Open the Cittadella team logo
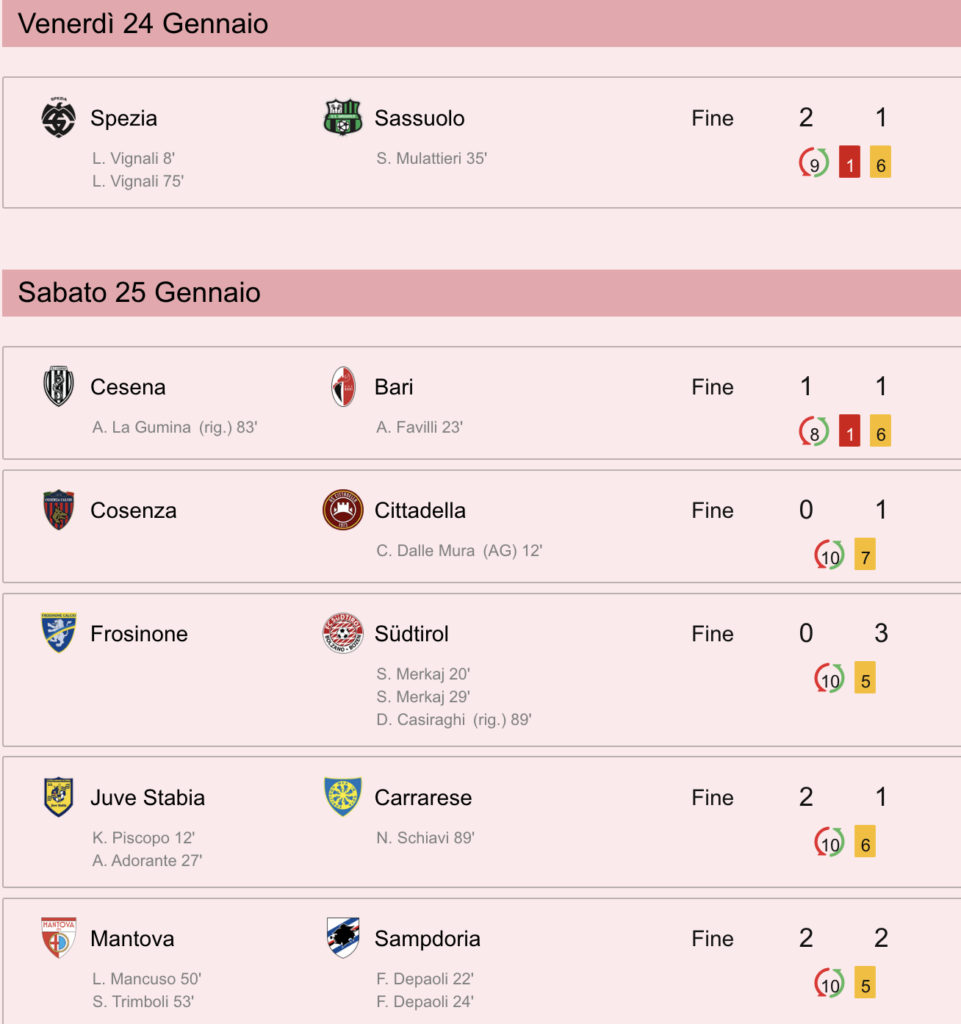 pos(343,510)
